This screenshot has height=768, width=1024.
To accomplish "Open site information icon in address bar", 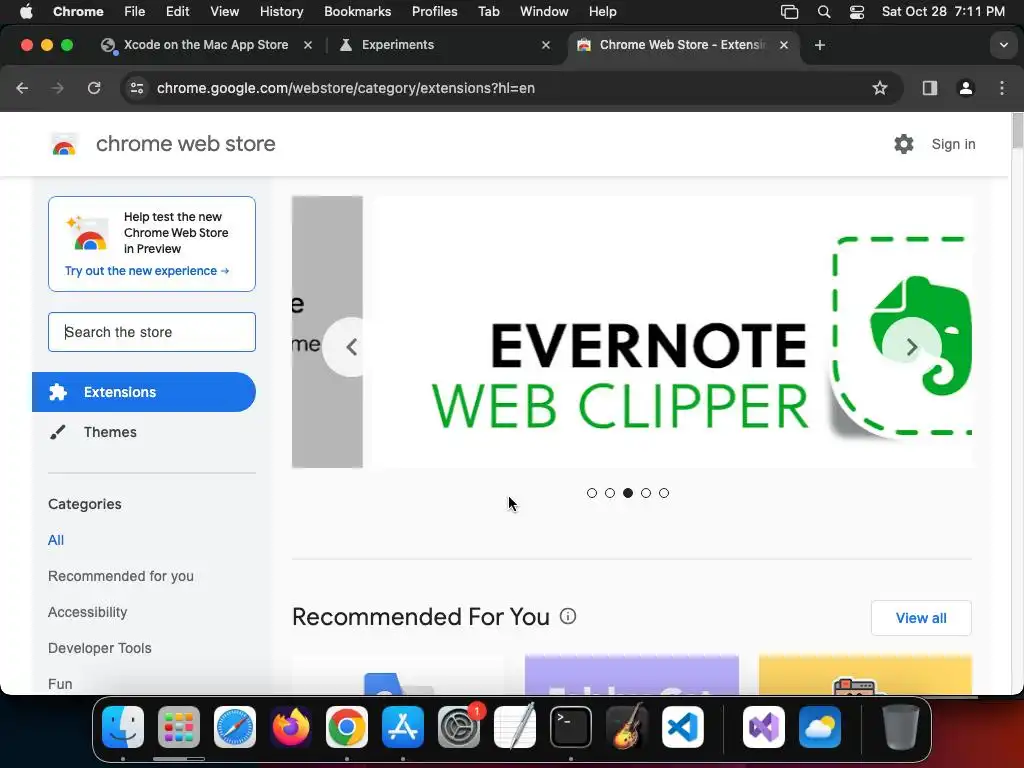I will [136, 88].
